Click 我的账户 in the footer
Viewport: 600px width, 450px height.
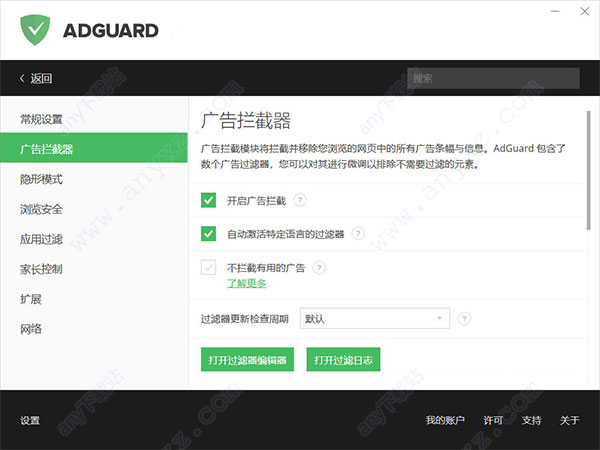click(445, 420)
